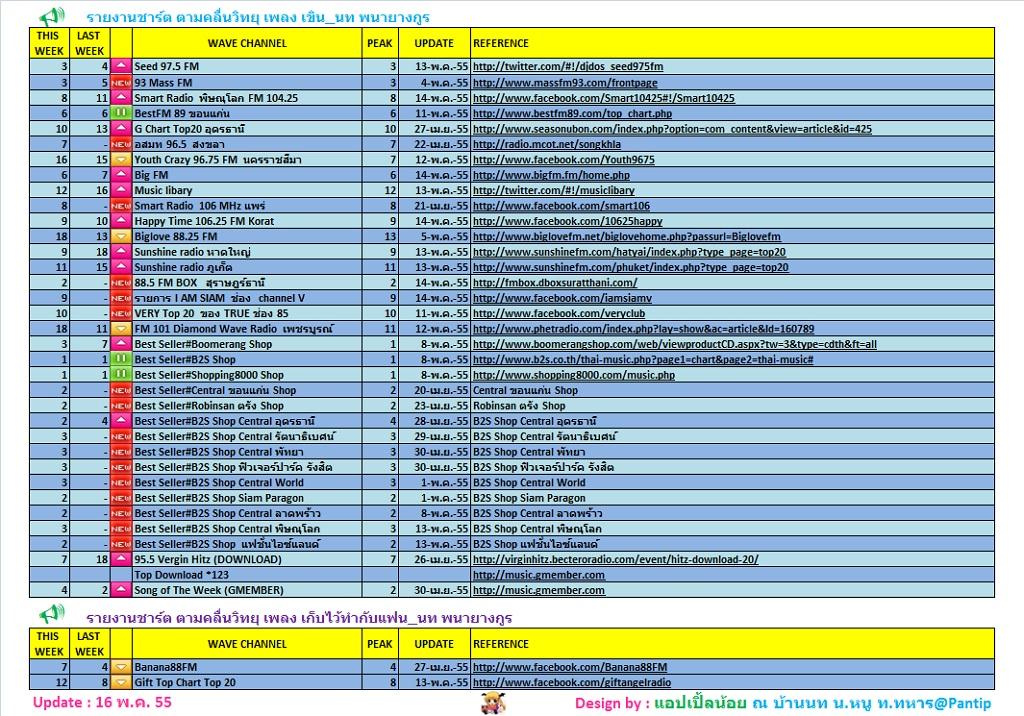This screenshot has height=716, width=1024.
Task: Open the facebook.com/10625happy link
Action: (568, 221)
